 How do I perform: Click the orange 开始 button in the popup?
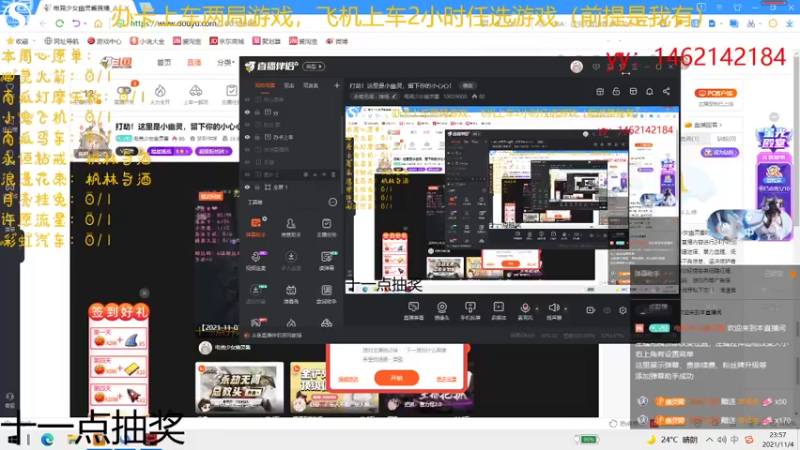396,378
